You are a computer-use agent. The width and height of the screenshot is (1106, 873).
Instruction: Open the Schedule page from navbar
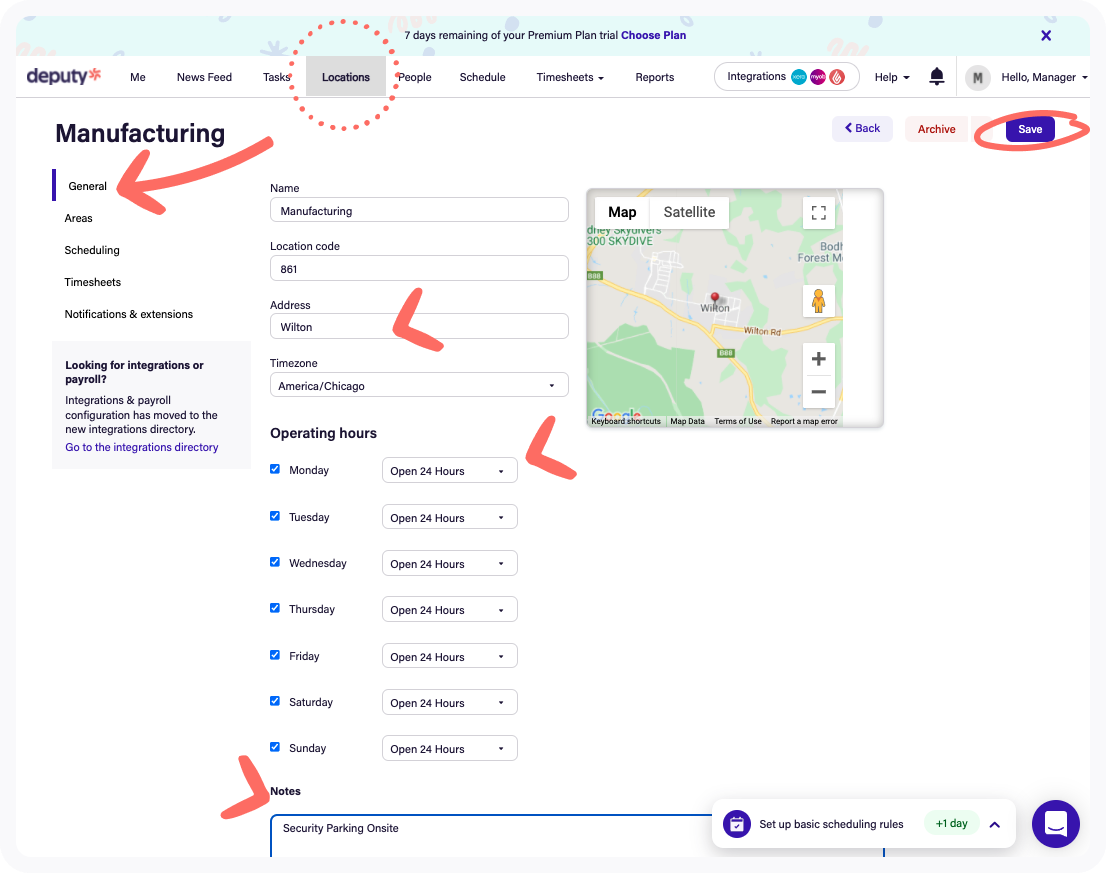coord(482,77)
